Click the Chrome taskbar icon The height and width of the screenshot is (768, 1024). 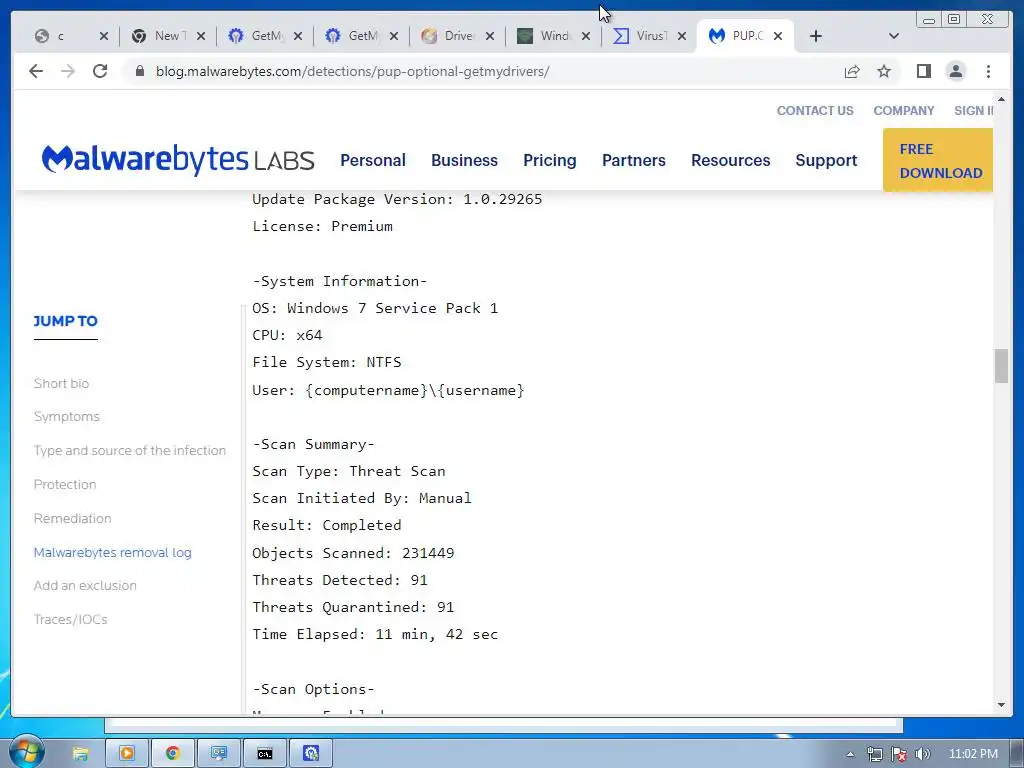pyautogui.click(x=172, y=754)
